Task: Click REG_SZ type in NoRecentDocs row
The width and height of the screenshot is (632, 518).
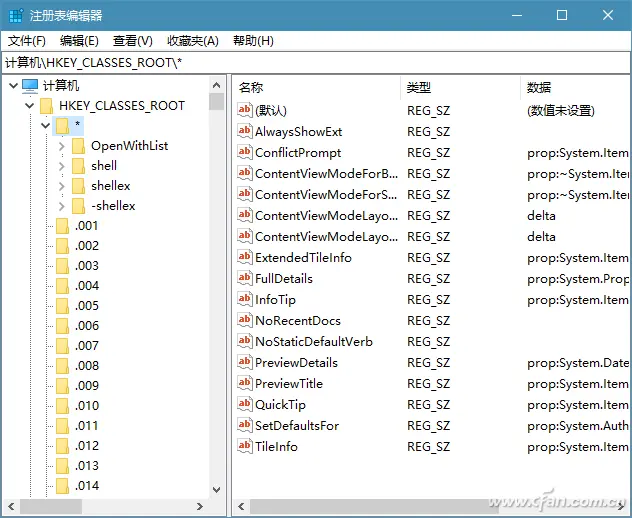Action: [x=428, y=320]
